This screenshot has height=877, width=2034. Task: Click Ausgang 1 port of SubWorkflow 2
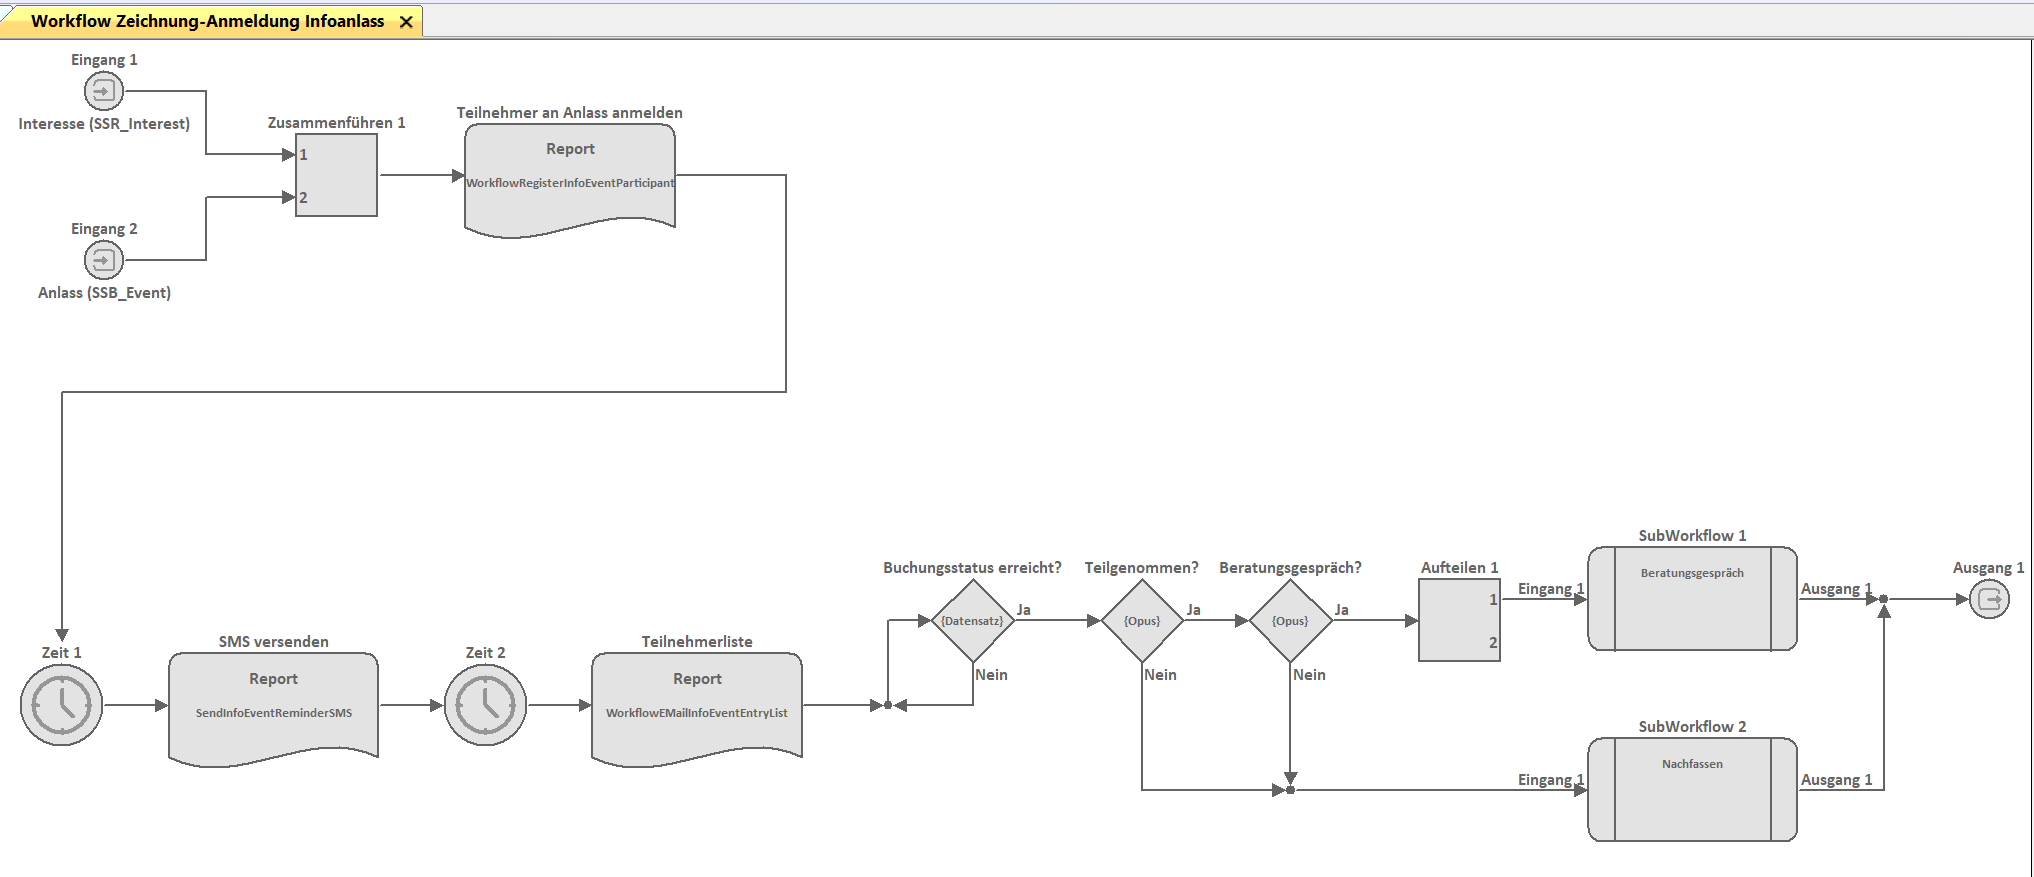tap(1836, 780)
